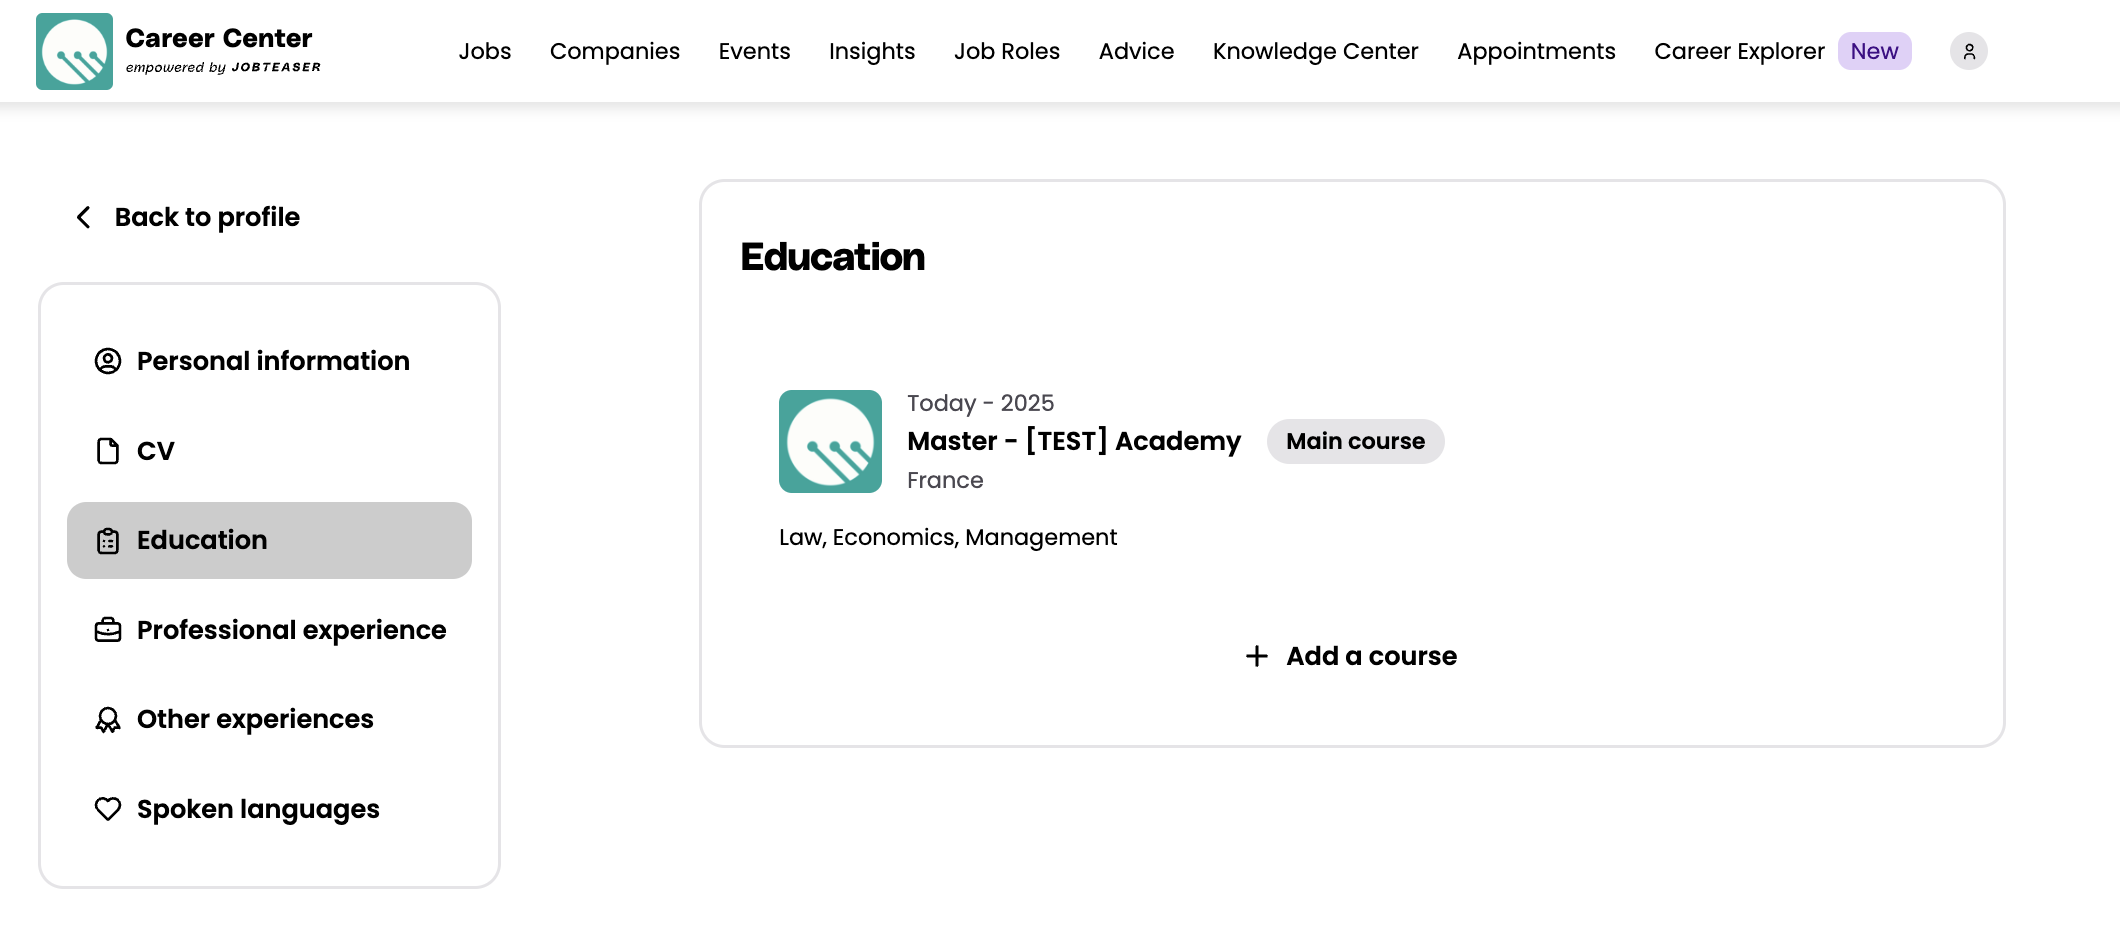The width and height of the screenshot is (2120, 942).
Task: Click the Other experiences ribbon icon
Action: tap(108, 720)
